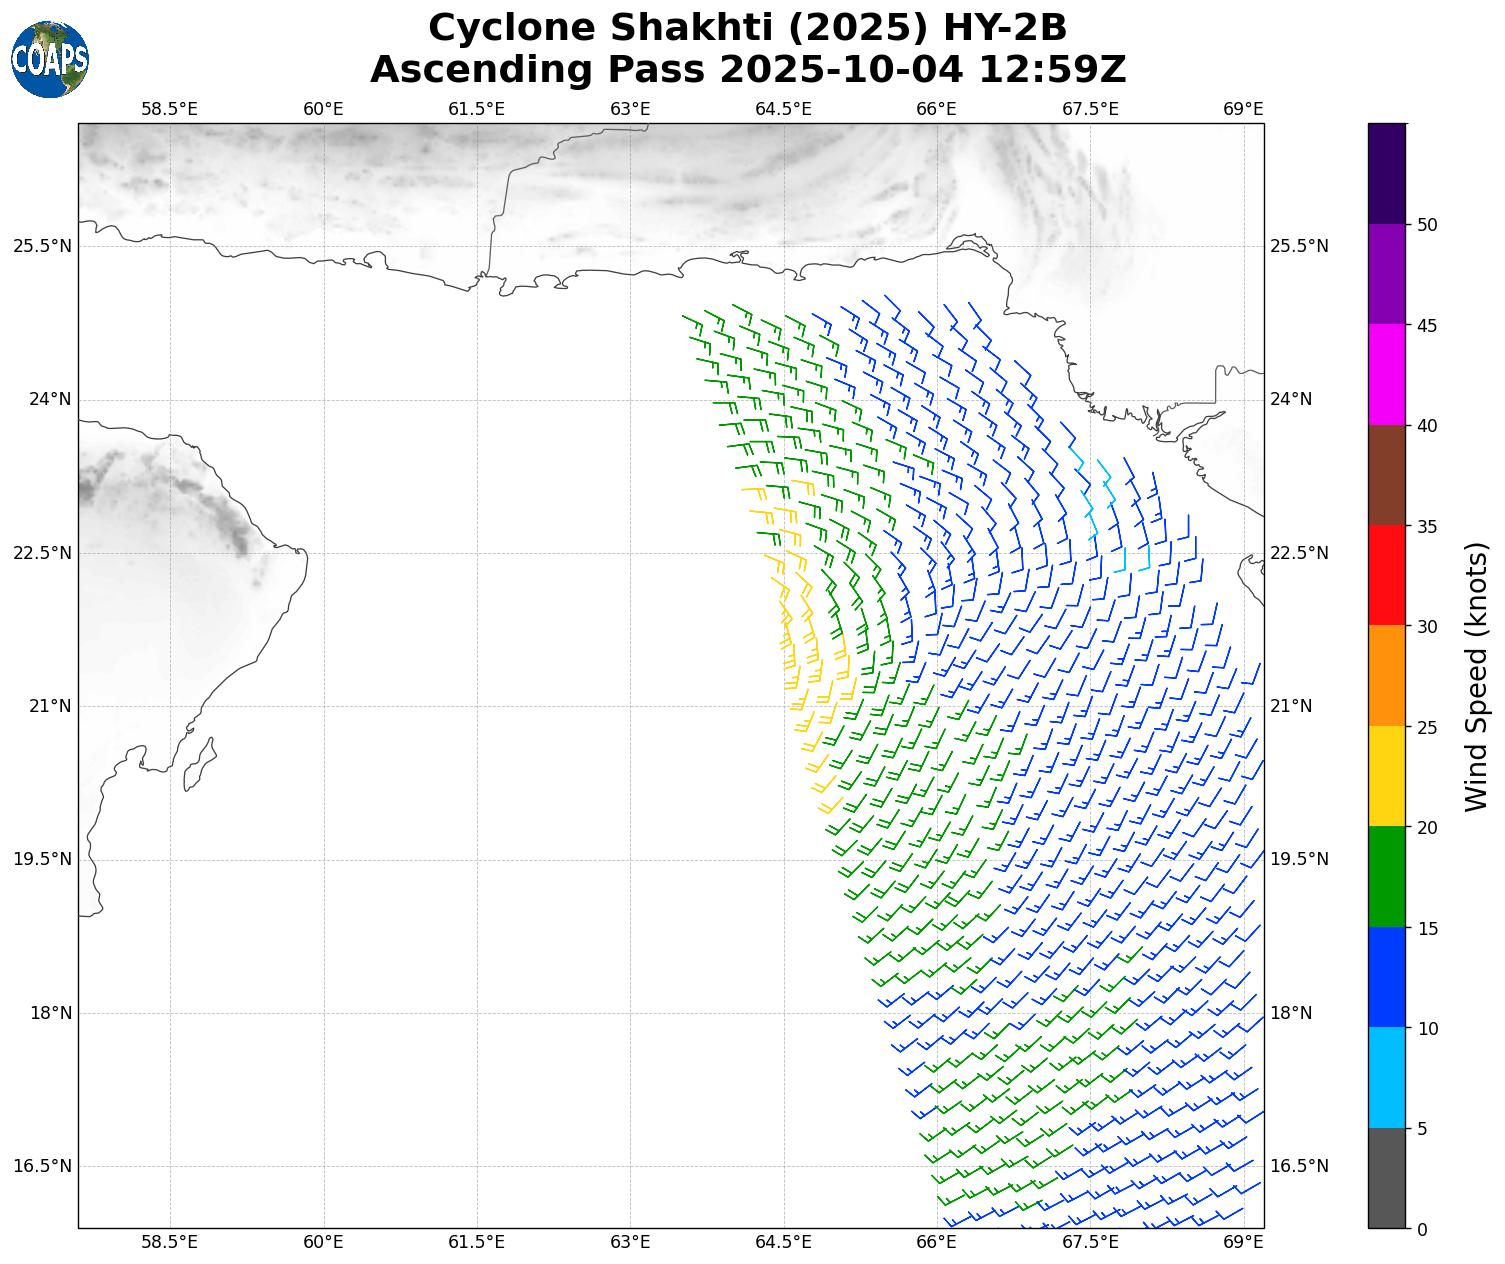1505x1264 pixels.
Task: Click the 16.5°N label on right axis
Action: (x=1299, y=1166)
